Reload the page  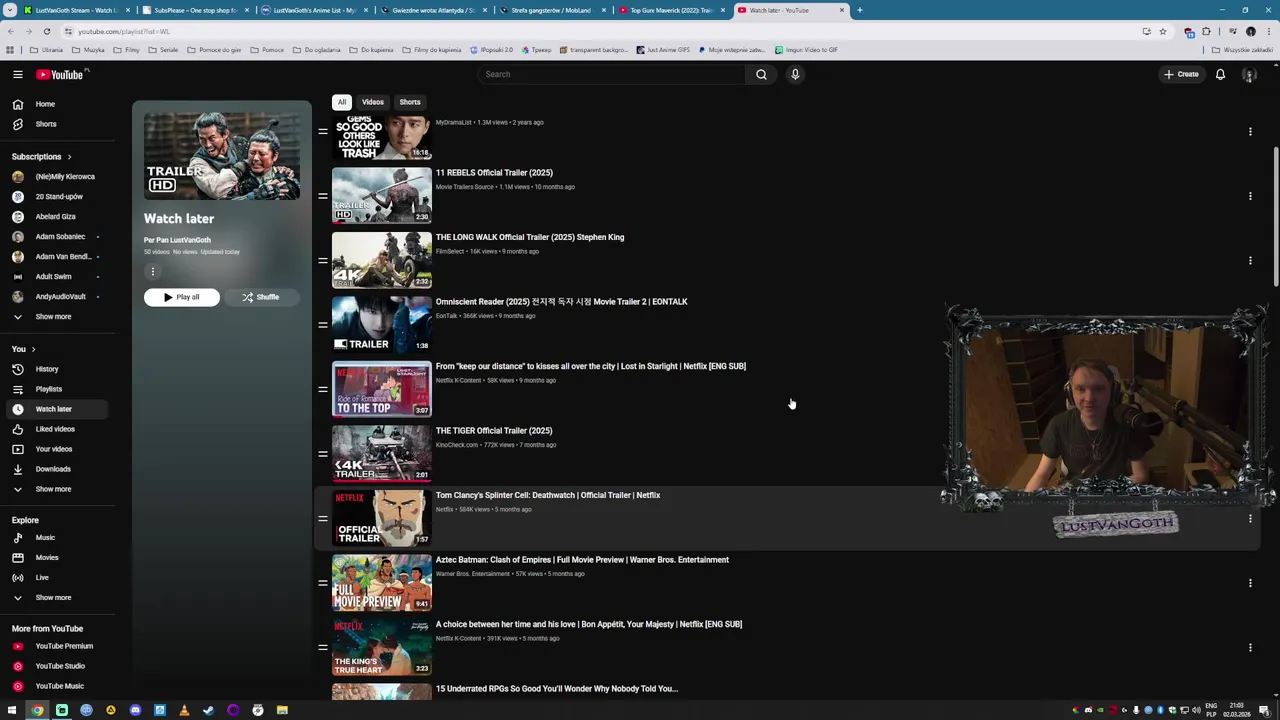point(46,31)
